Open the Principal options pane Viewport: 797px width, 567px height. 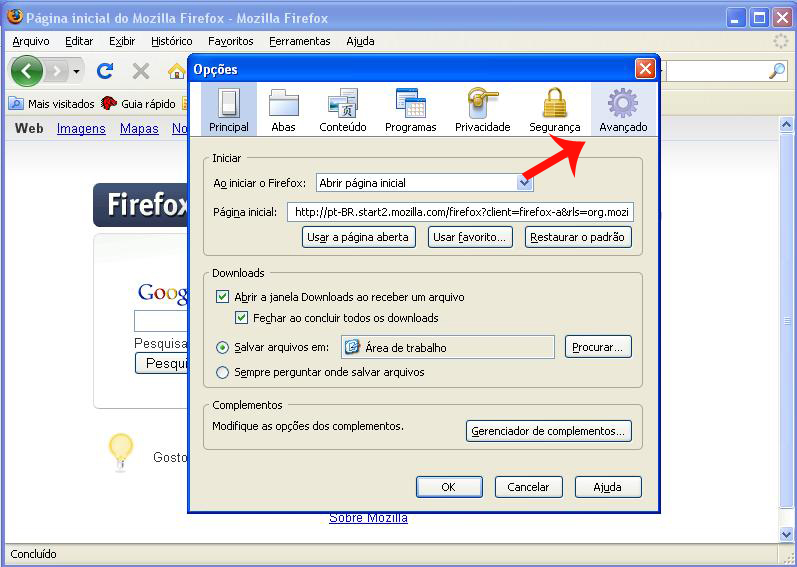click(229, 110)
